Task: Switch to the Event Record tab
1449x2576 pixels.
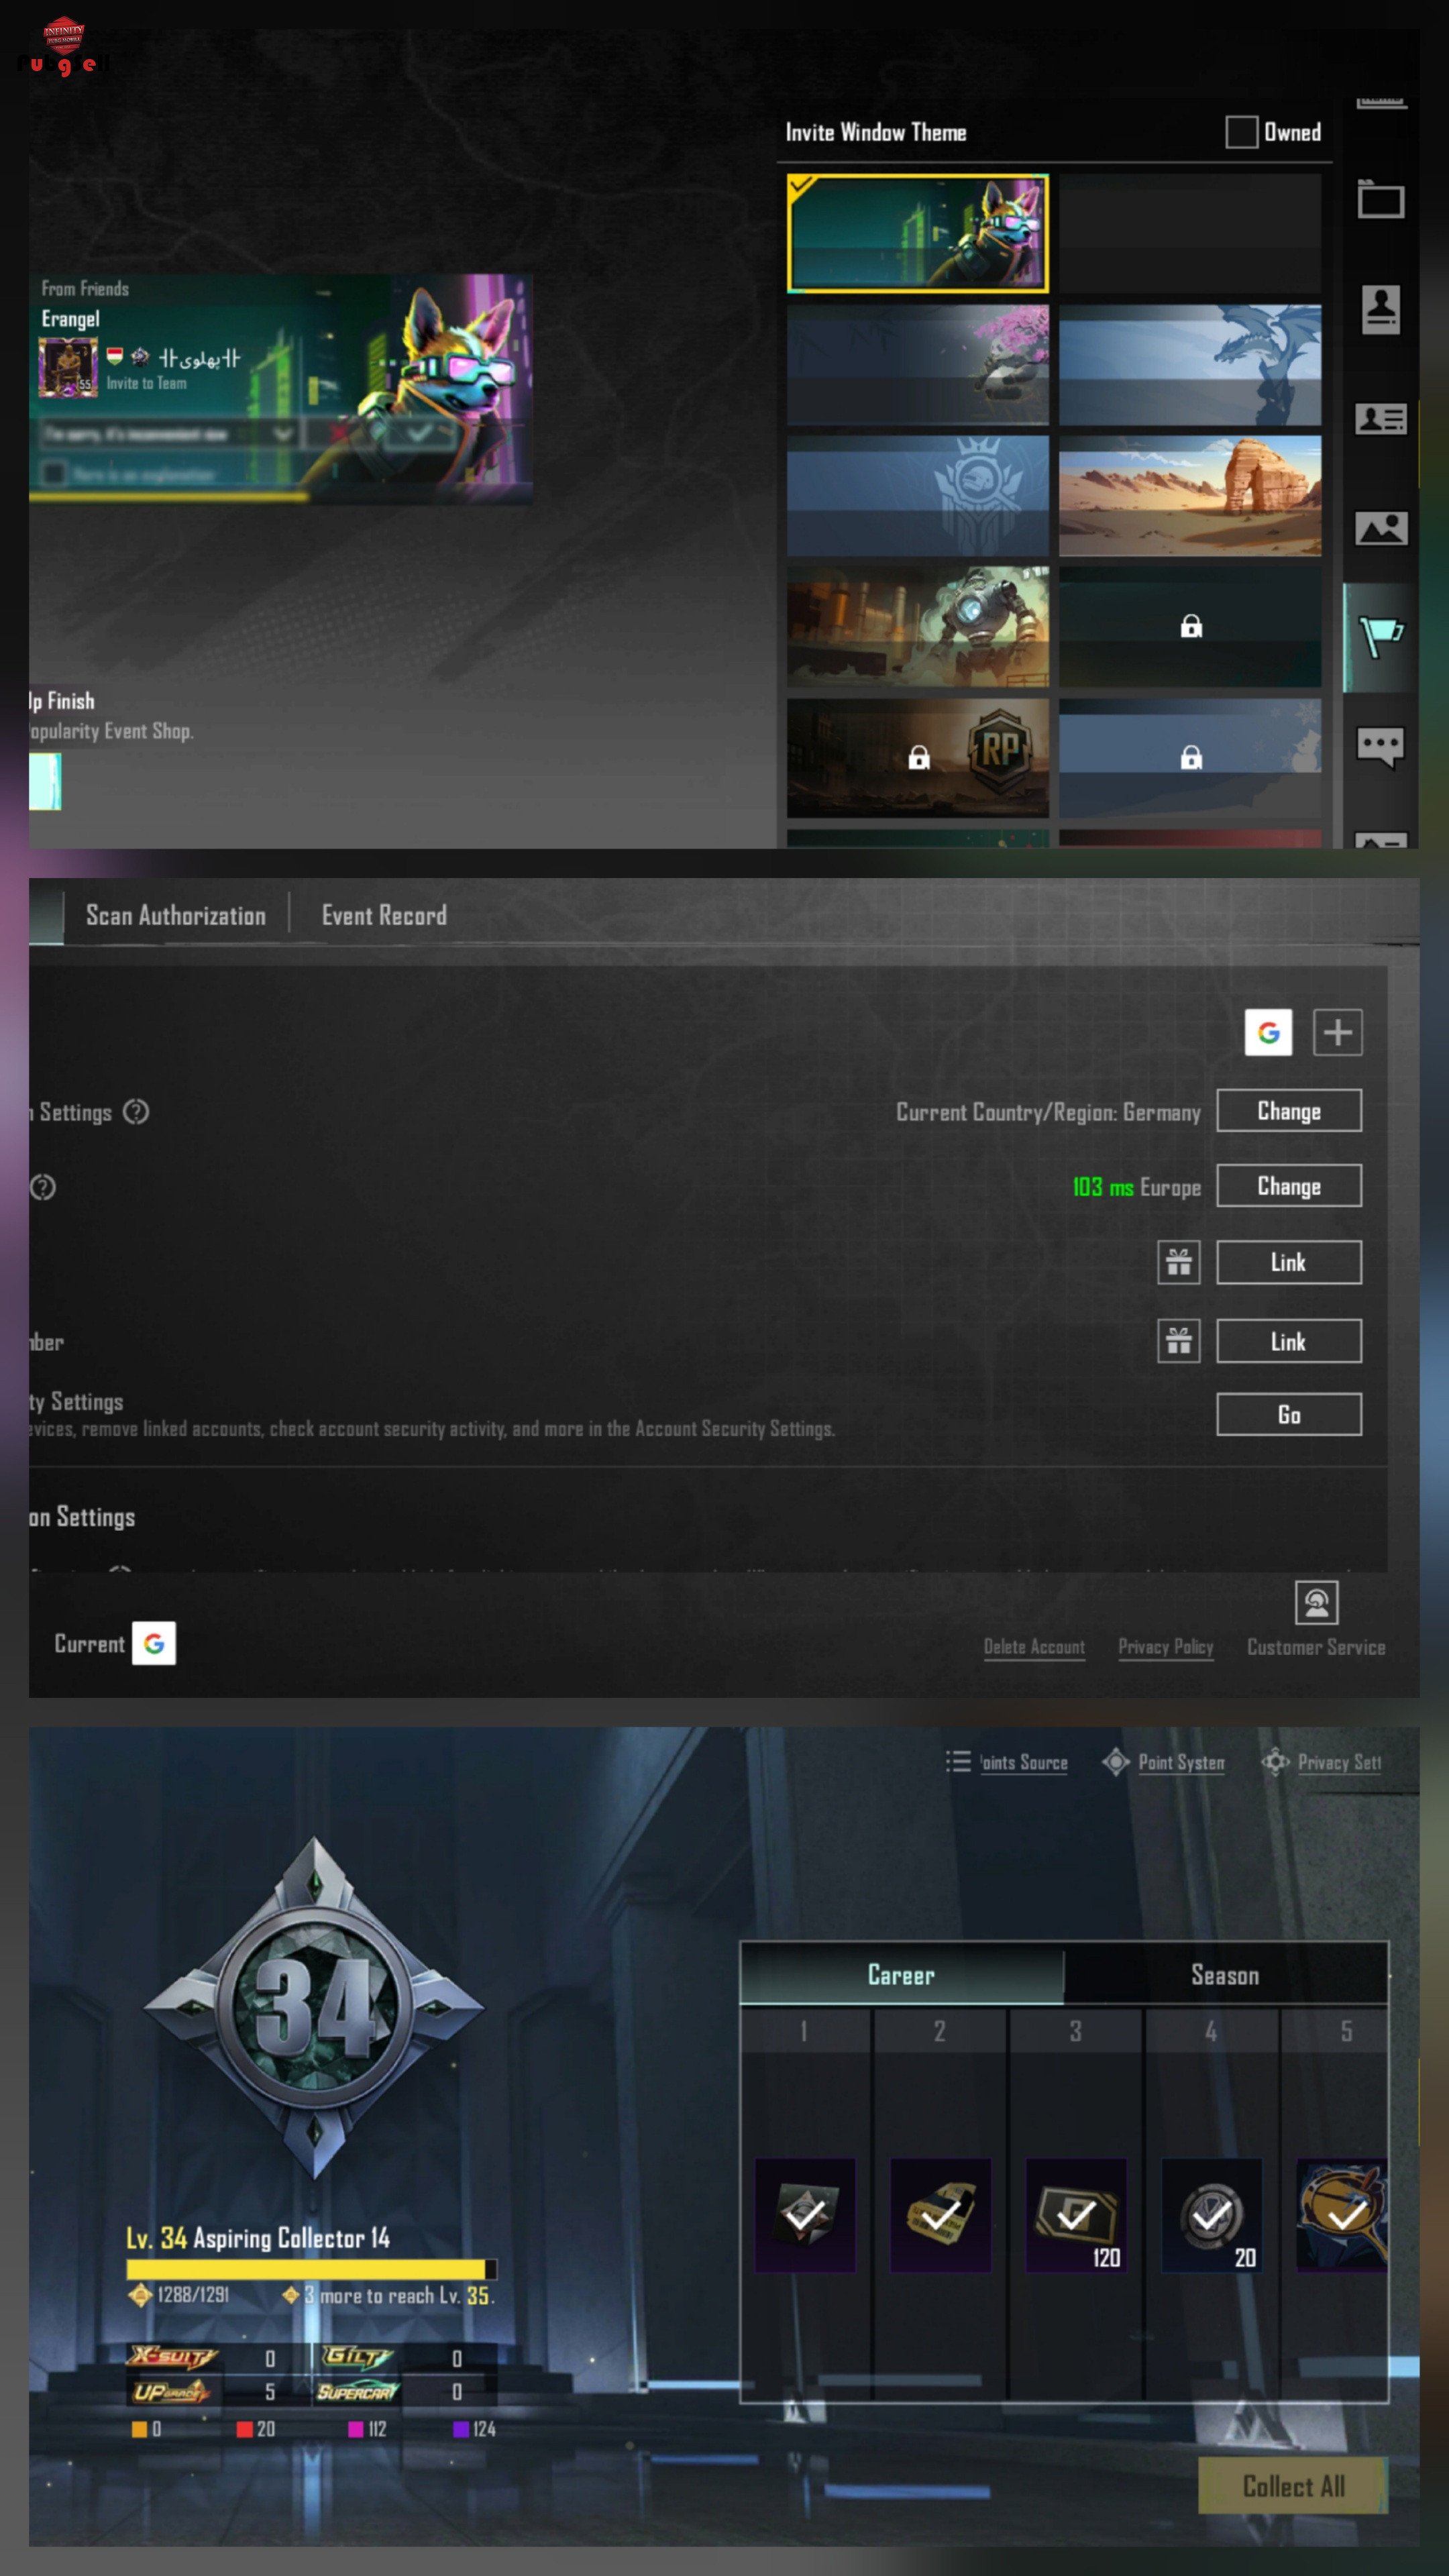Action: coord(384,915)
